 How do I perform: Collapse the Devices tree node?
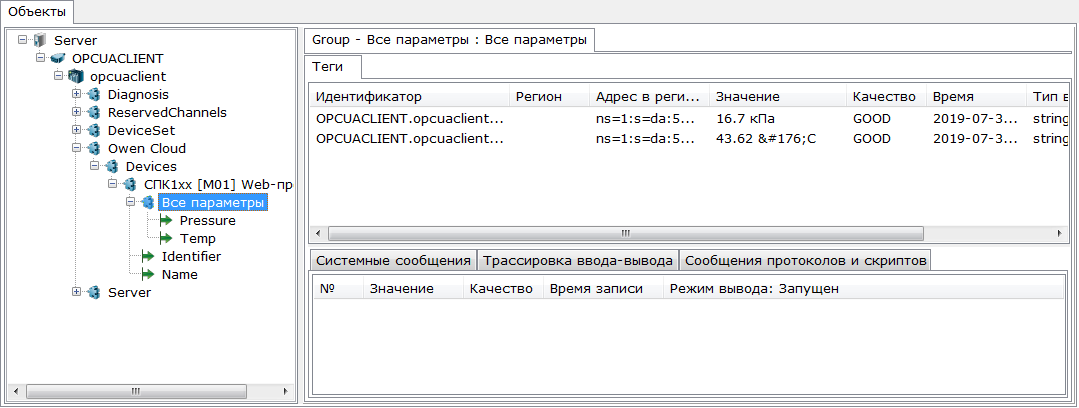pyautogui.click(x=94, y=166)
